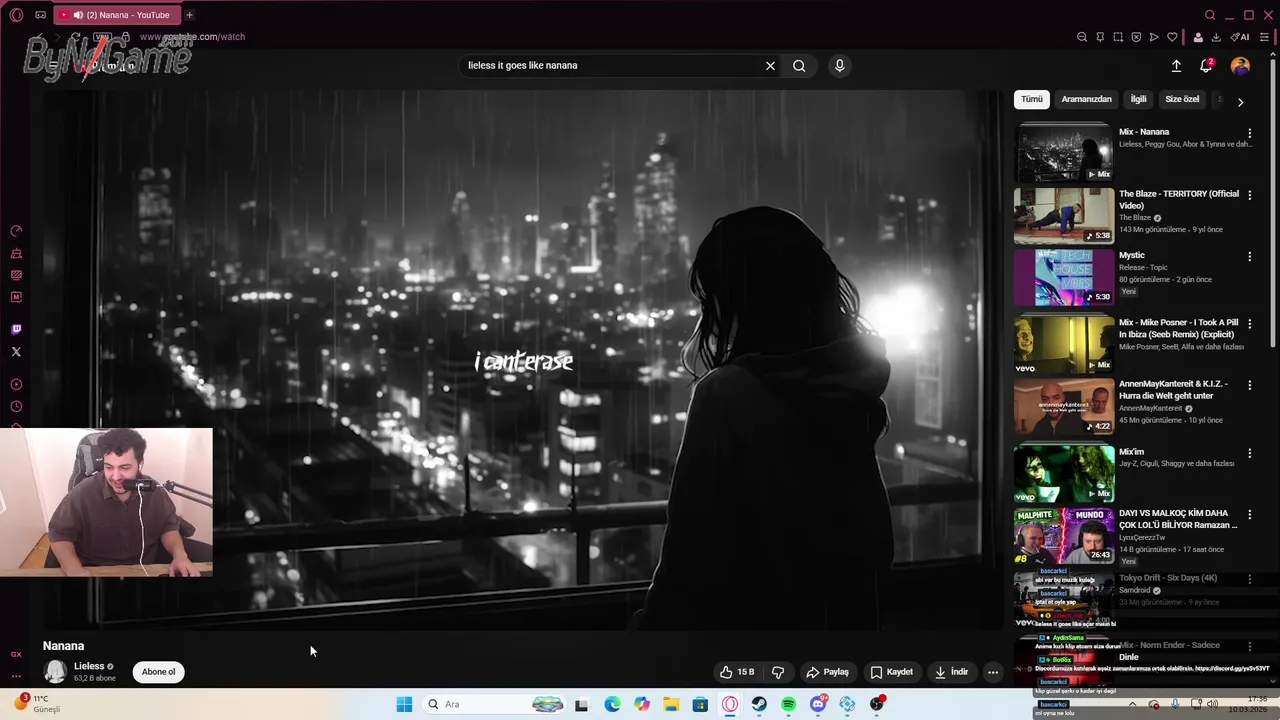
Task: Click the browser profile person icon
Action: [x=1198, y=37]
